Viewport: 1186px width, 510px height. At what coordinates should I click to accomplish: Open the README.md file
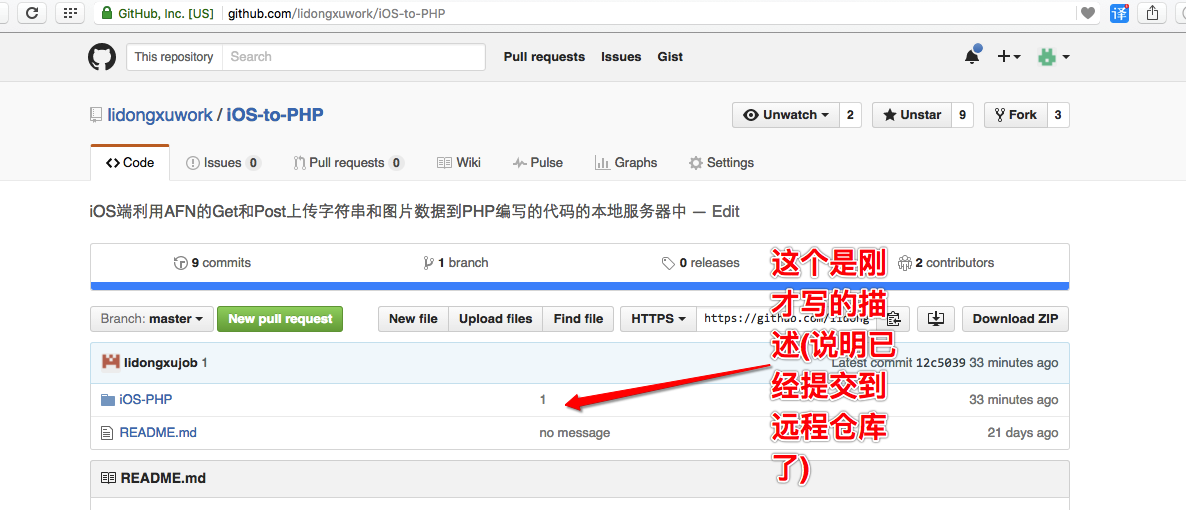pos(158,433)
